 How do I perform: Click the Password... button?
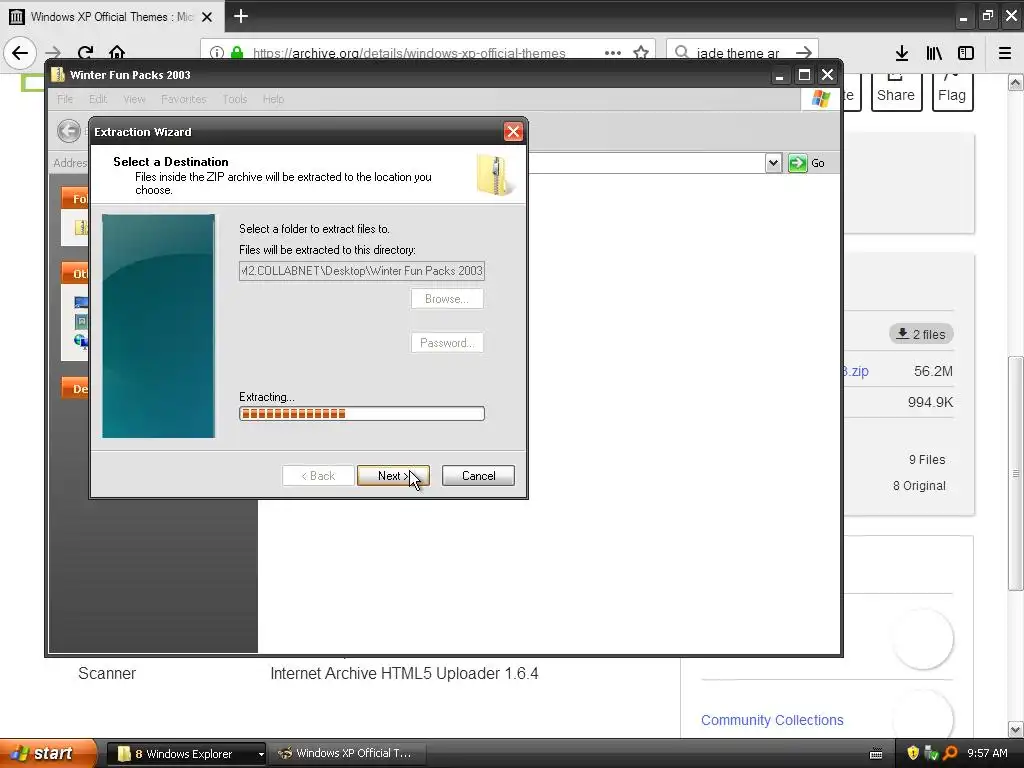447,343
